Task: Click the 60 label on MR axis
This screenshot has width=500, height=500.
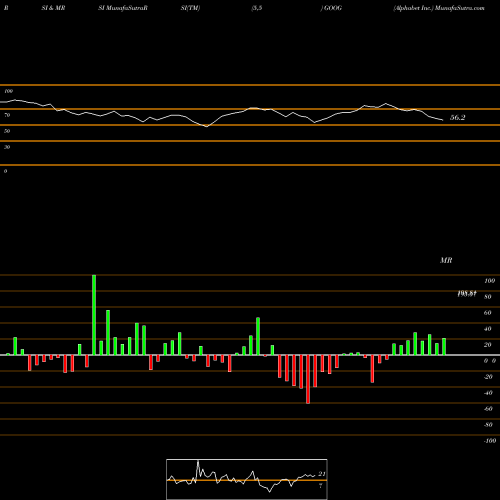Action: tap(488, 313)
